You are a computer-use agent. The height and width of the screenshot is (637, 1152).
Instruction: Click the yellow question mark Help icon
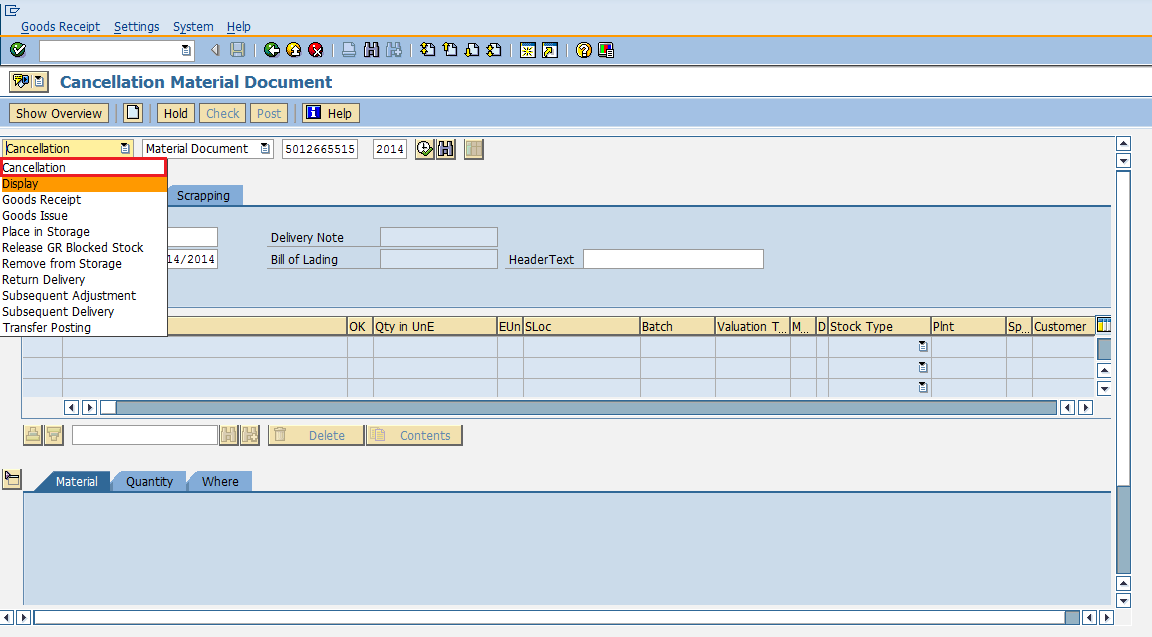[x=583, y=50]
